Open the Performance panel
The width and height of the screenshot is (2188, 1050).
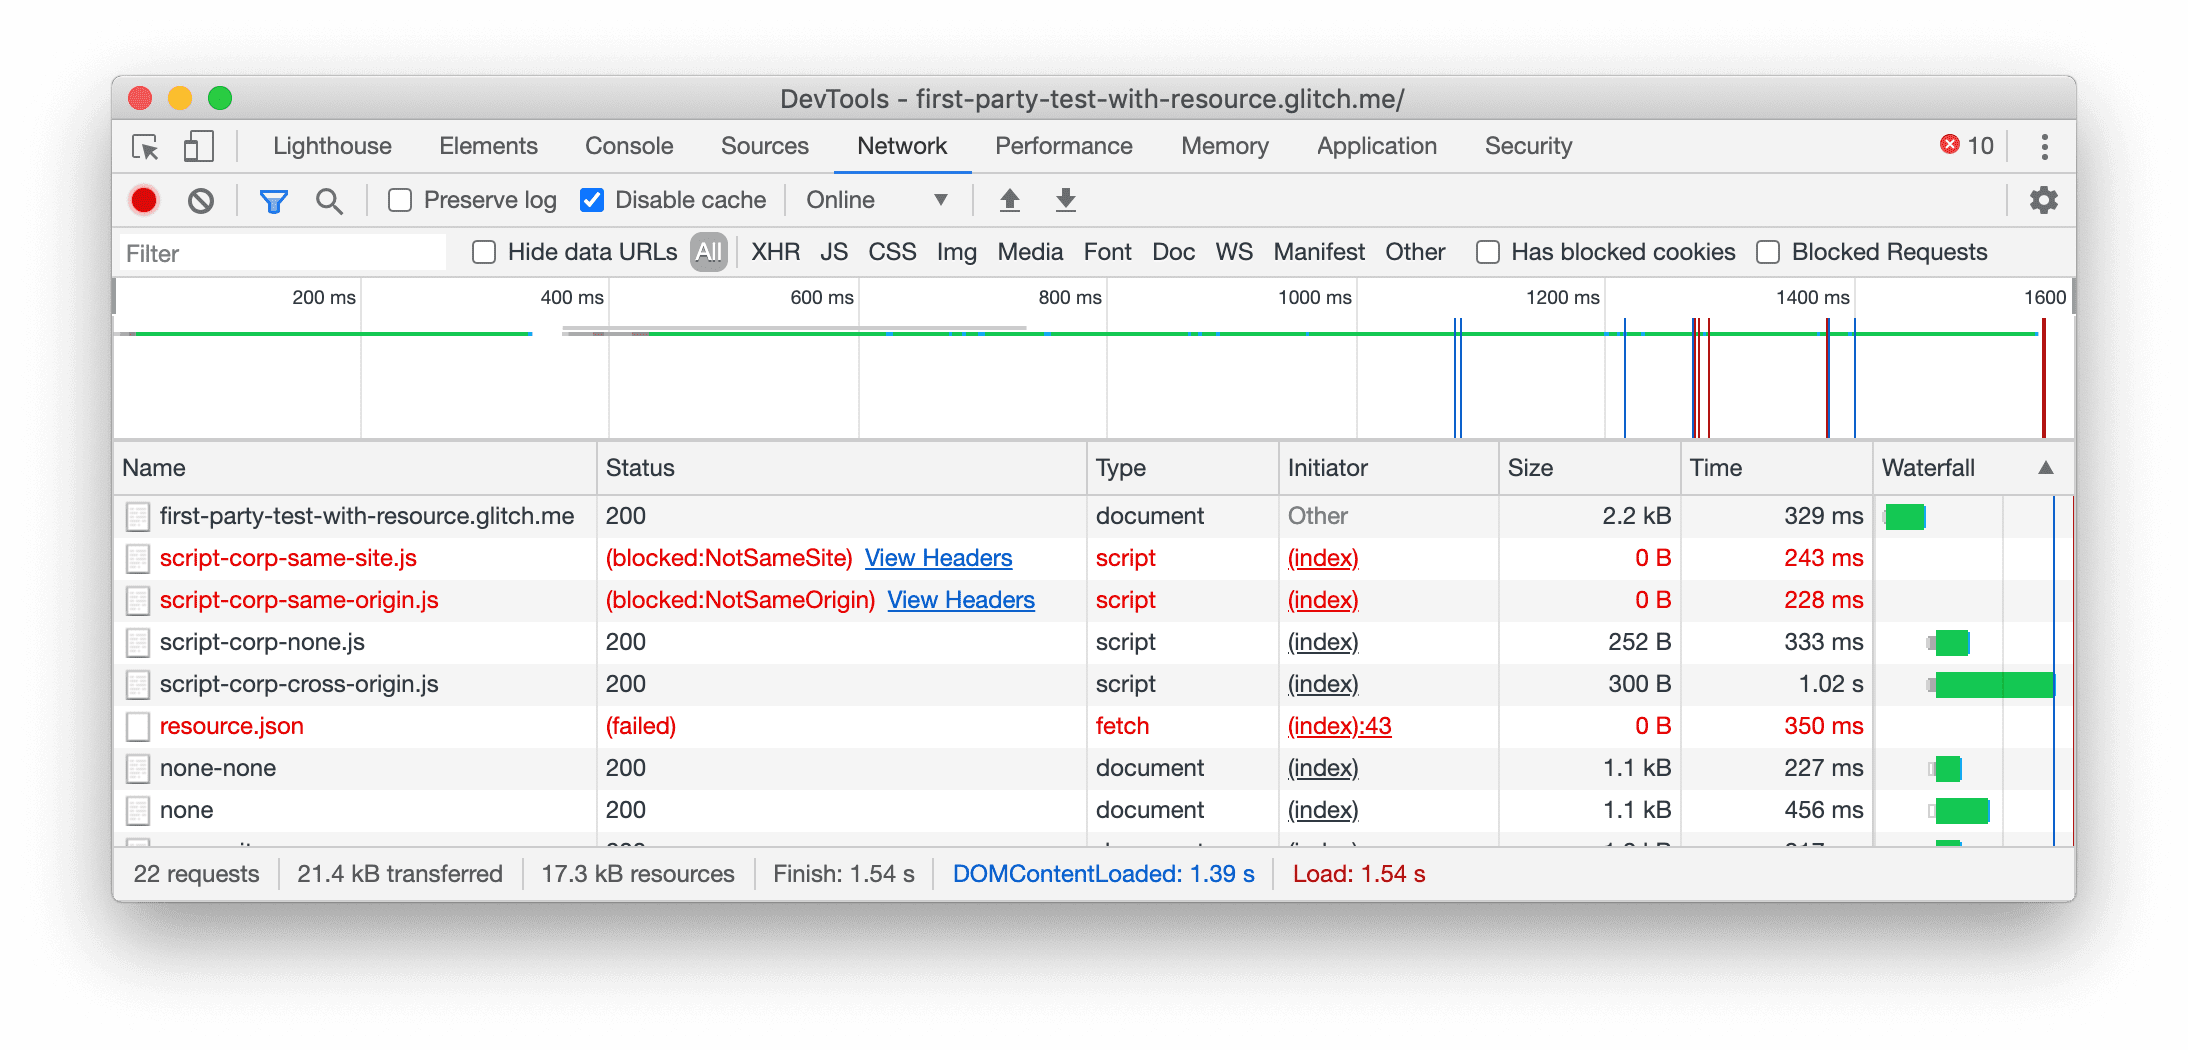click(1063, 146)
